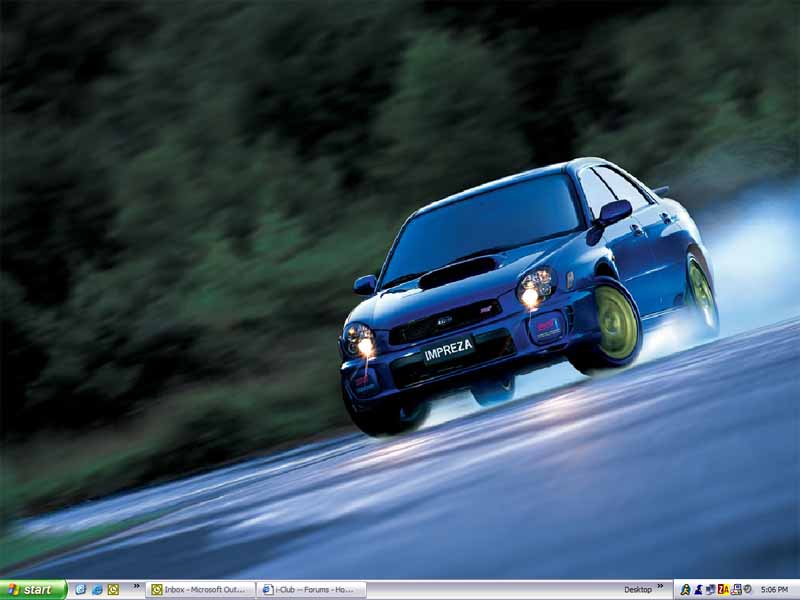
Task: Open ZoneAlarm from the system tray
Action: point(723,590)
